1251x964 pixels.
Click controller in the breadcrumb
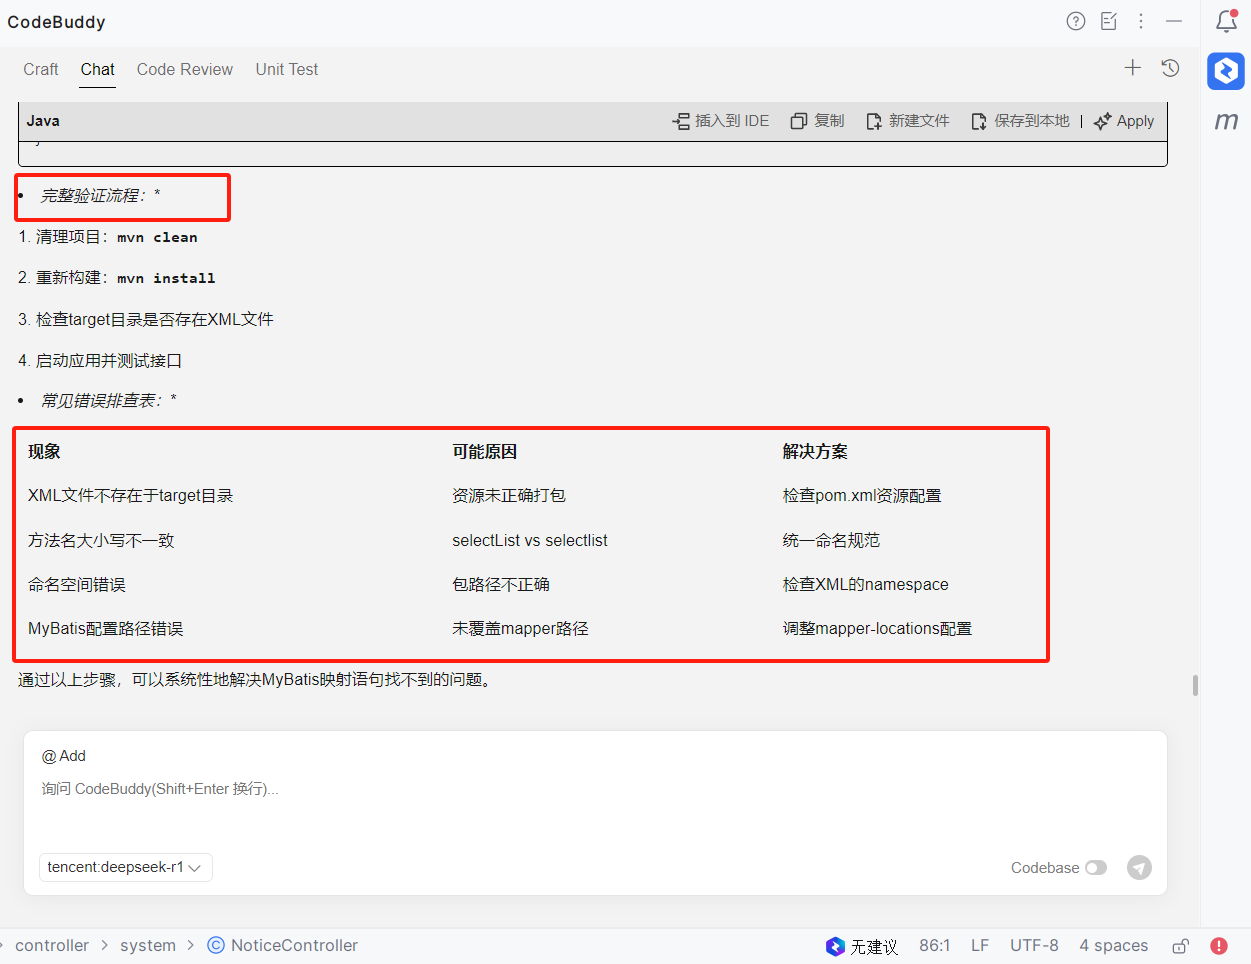[52, 945]
